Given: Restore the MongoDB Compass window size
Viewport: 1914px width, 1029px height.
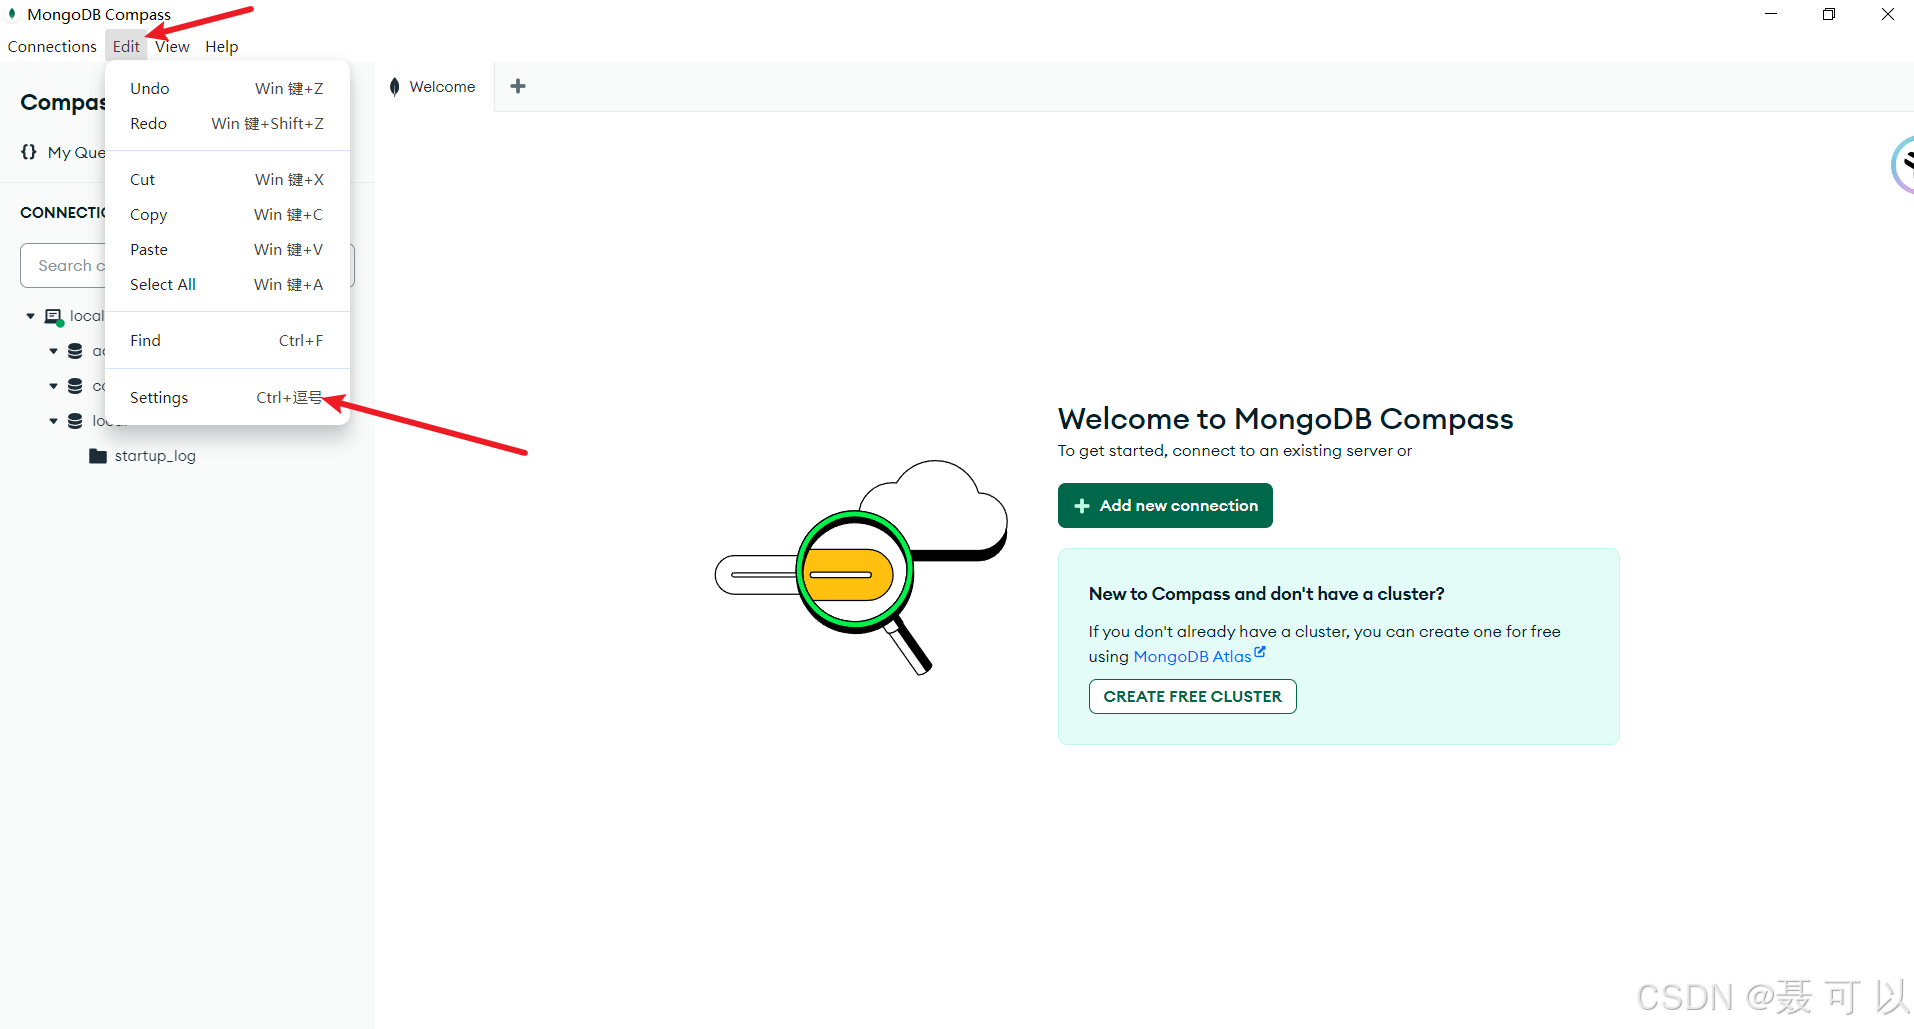Looking at the screenshot, I should pyautogui.click(x=1829, y=14).
